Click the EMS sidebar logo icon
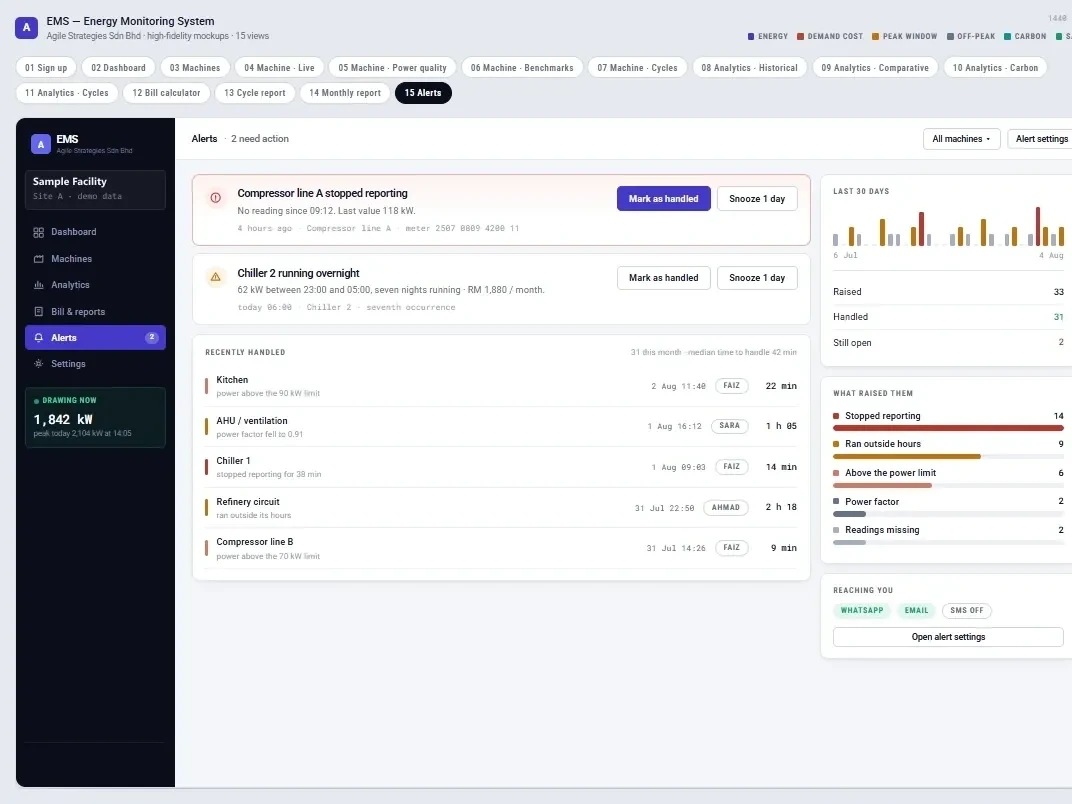Viewport: 1072px width, 804px height. [x=40, y=144]
